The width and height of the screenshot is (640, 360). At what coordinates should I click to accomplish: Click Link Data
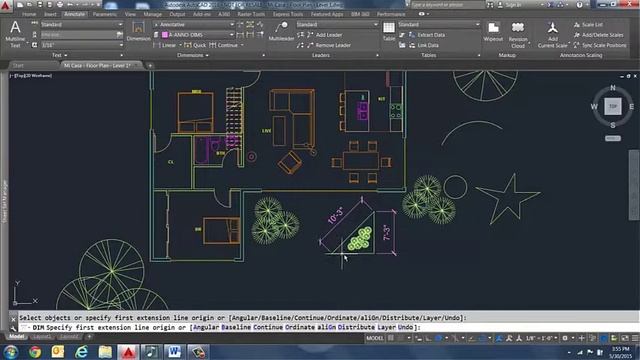click(x=423, y=45)
